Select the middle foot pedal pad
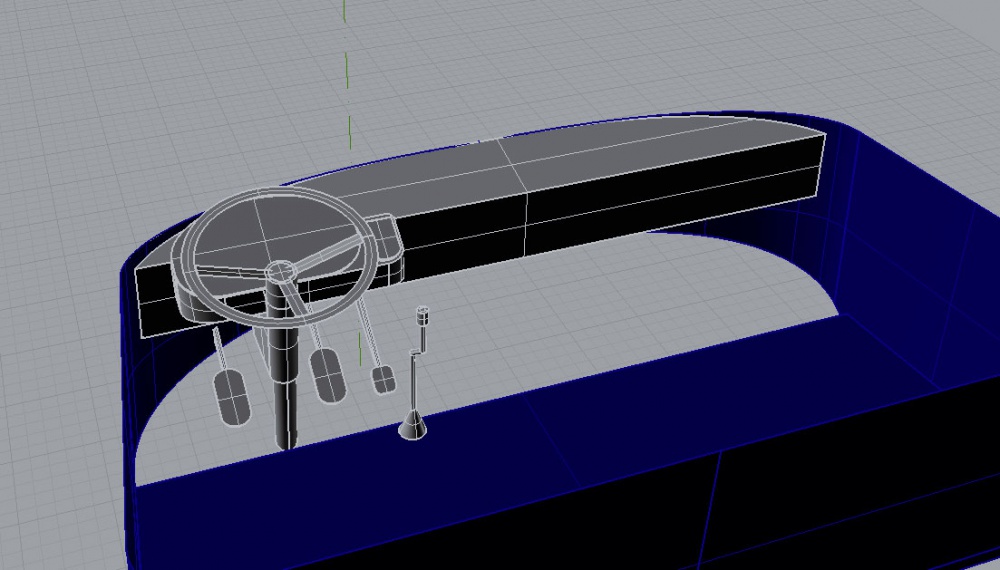1000x570 pixels. (328, 376)
